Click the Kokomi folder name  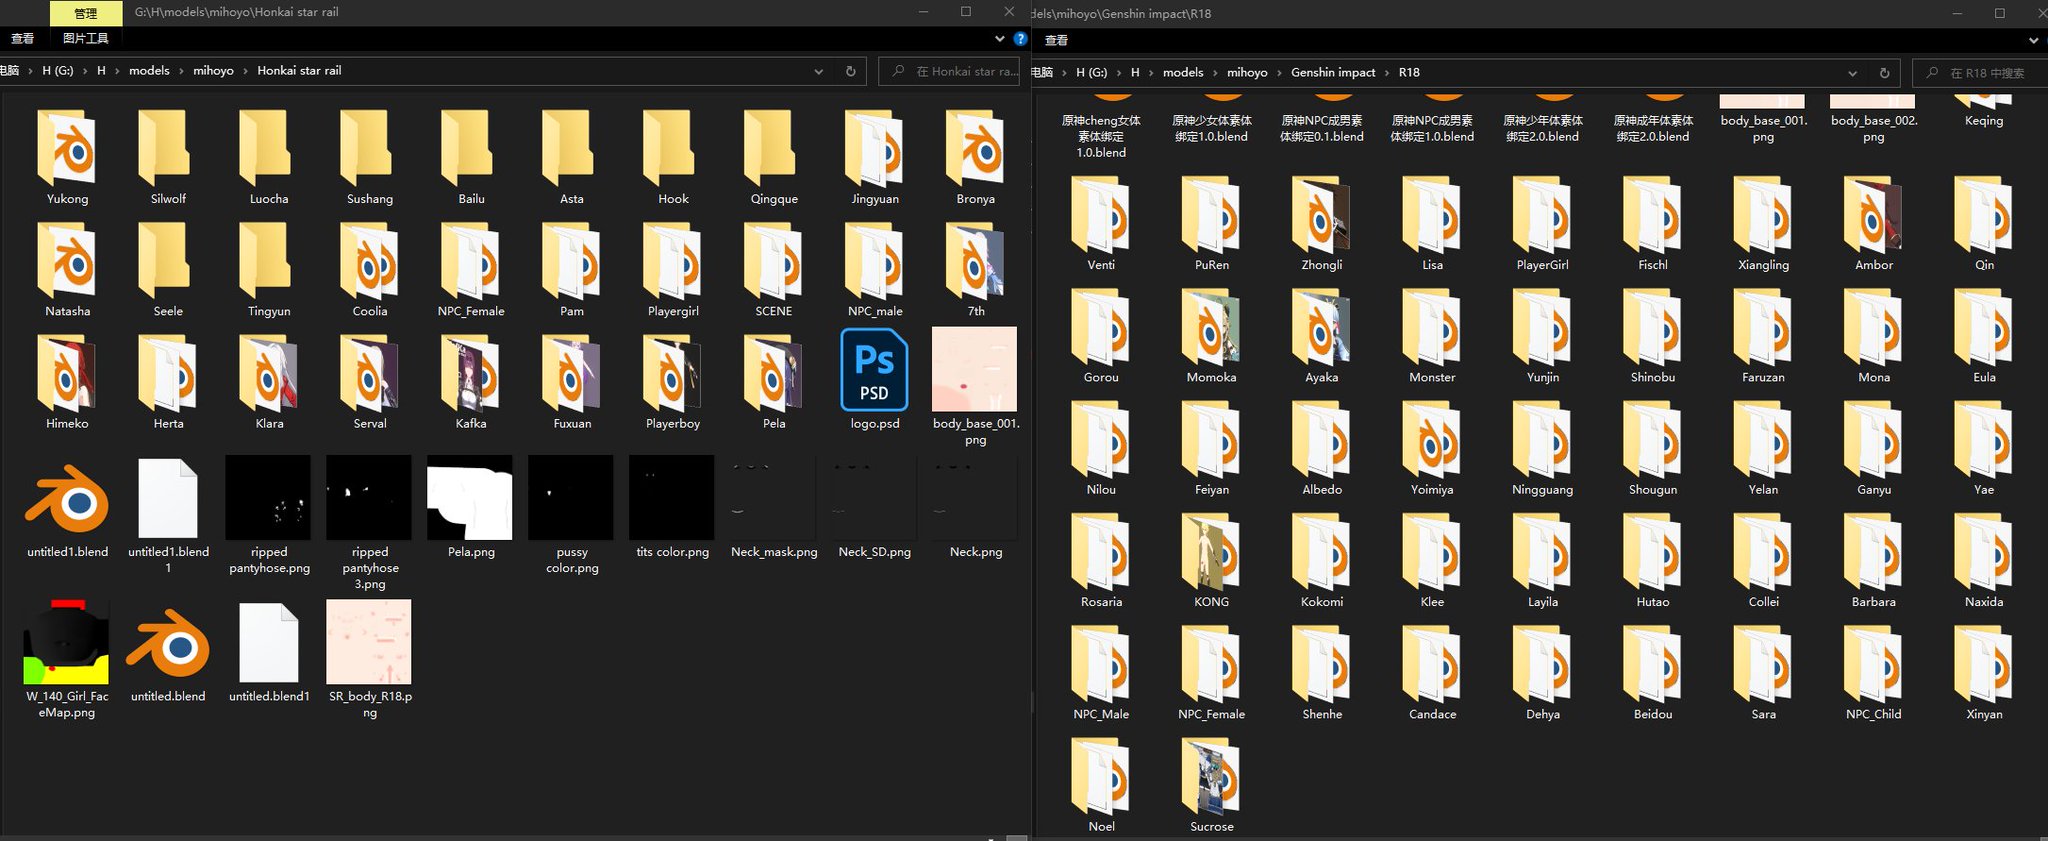[1322, 602]
